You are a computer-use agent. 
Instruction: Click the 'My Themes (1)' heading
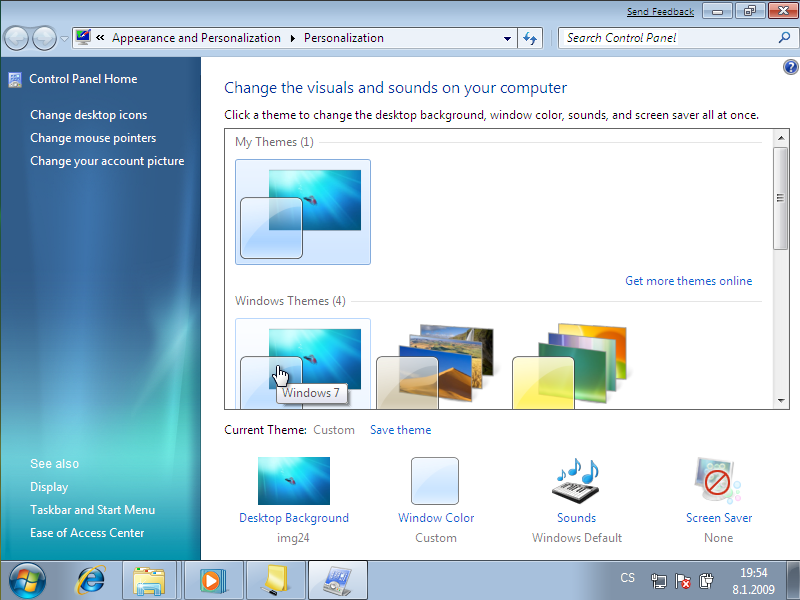click(x=274, y=142)
